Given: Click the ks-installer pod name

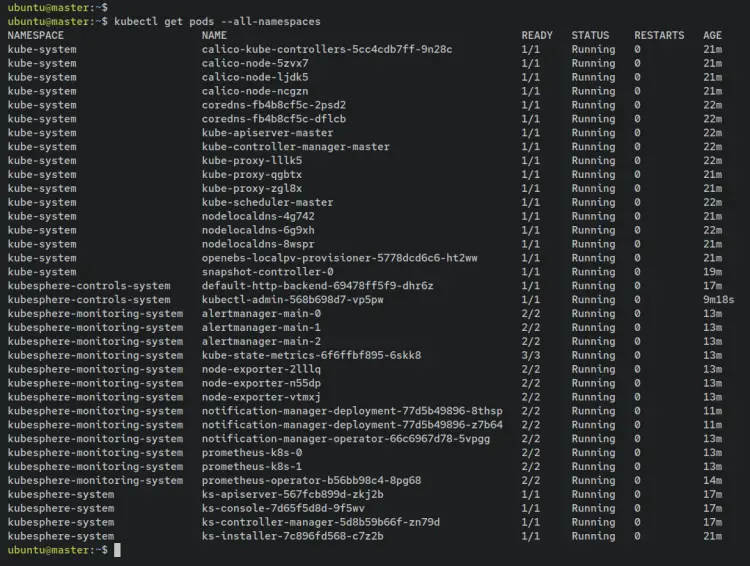Looking at the screenshot, I should tap(292, 536).
